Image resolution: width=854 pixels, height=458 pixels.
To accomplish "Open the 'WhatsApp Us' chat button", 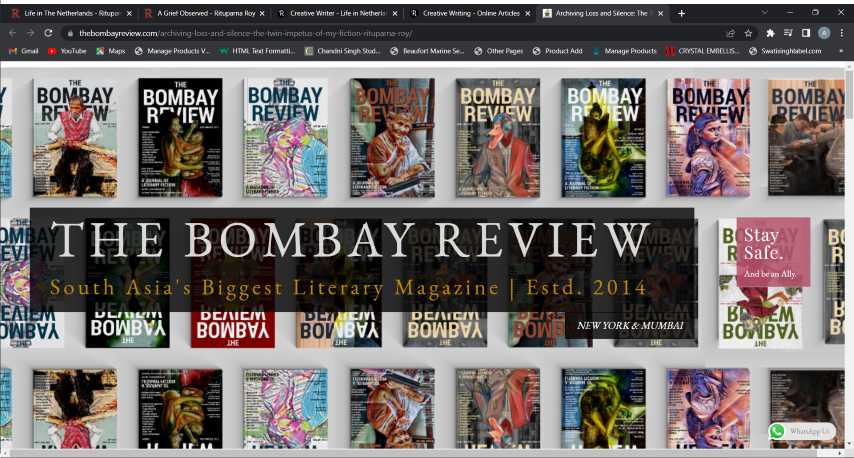I will click(x=802, y=431).
